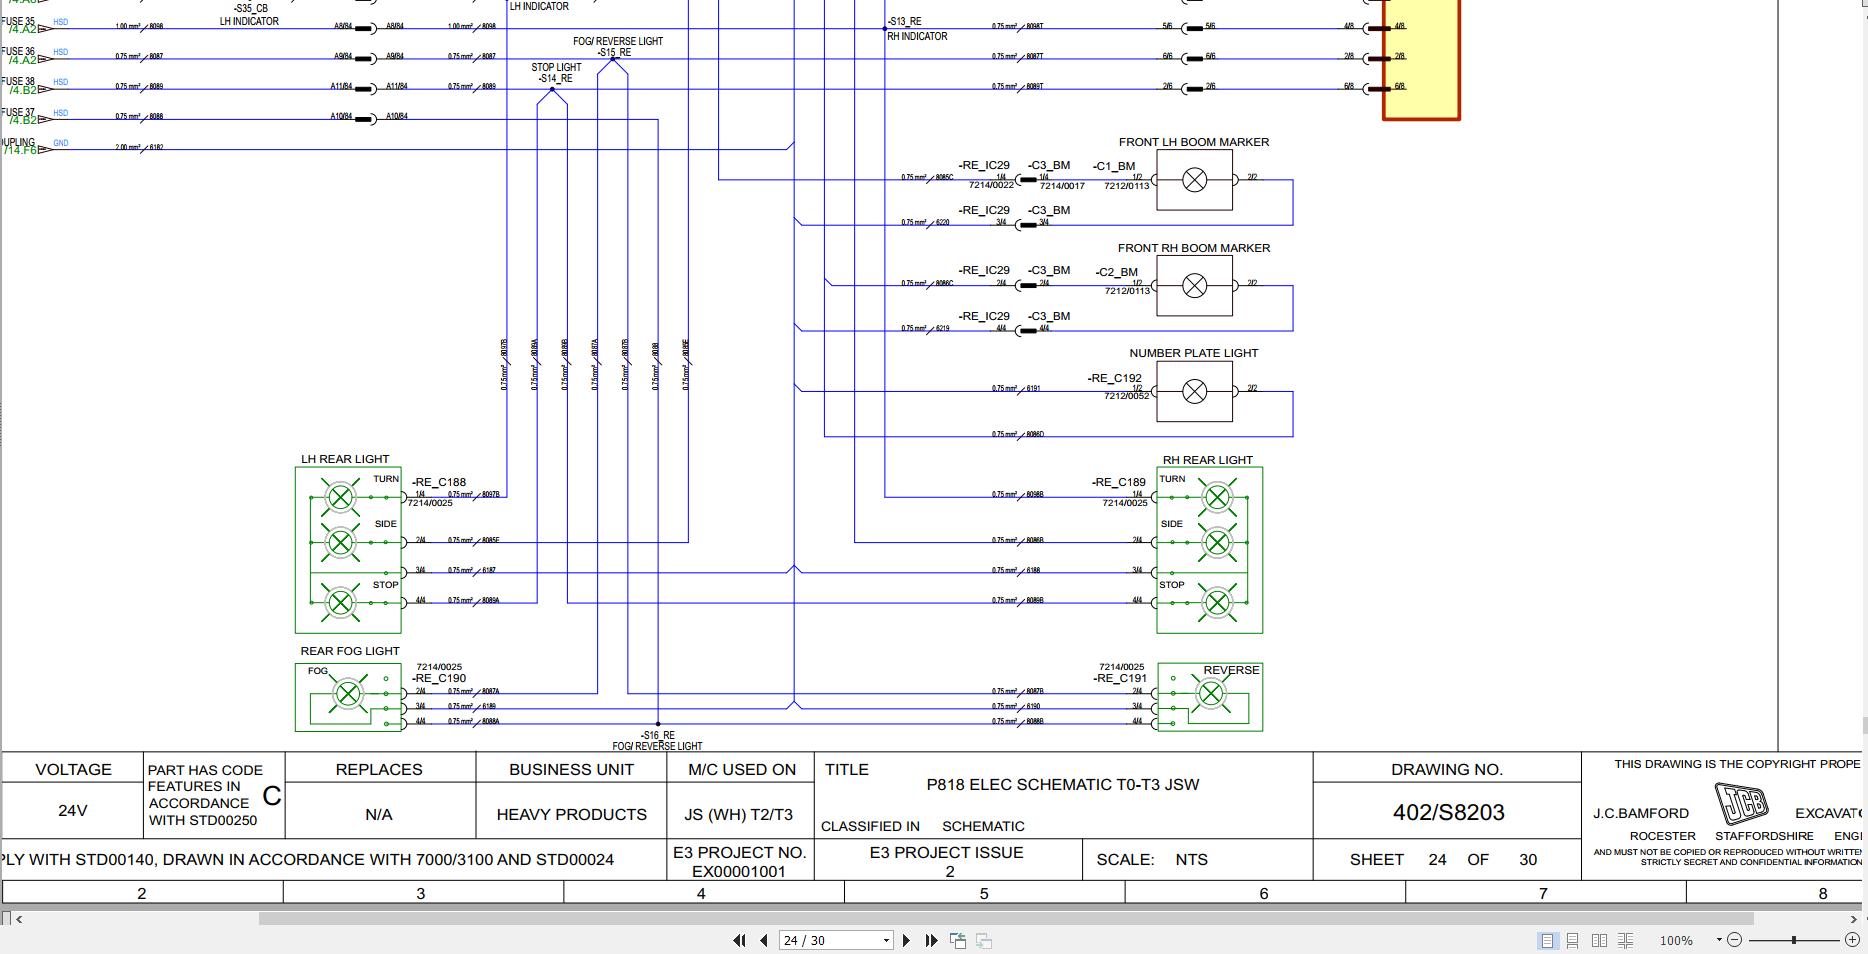Click the -RE_C192 connector label
Image resolution: width=1868 pixels, height=954 pixels.
tap(1114, 378)
